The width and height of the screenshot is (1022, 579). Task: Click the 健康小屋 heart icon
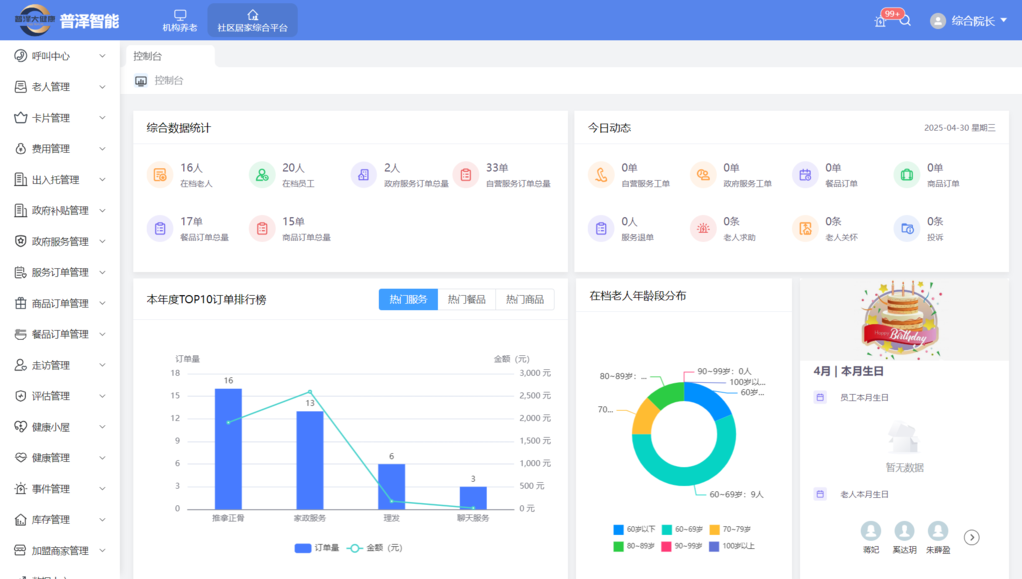(x=21, y=427)
